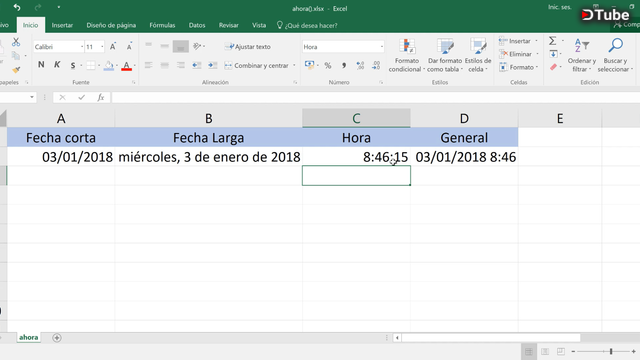Toggle italic with K button
The height and width of the screenshot is (360, 640).
tap(57, 65)
